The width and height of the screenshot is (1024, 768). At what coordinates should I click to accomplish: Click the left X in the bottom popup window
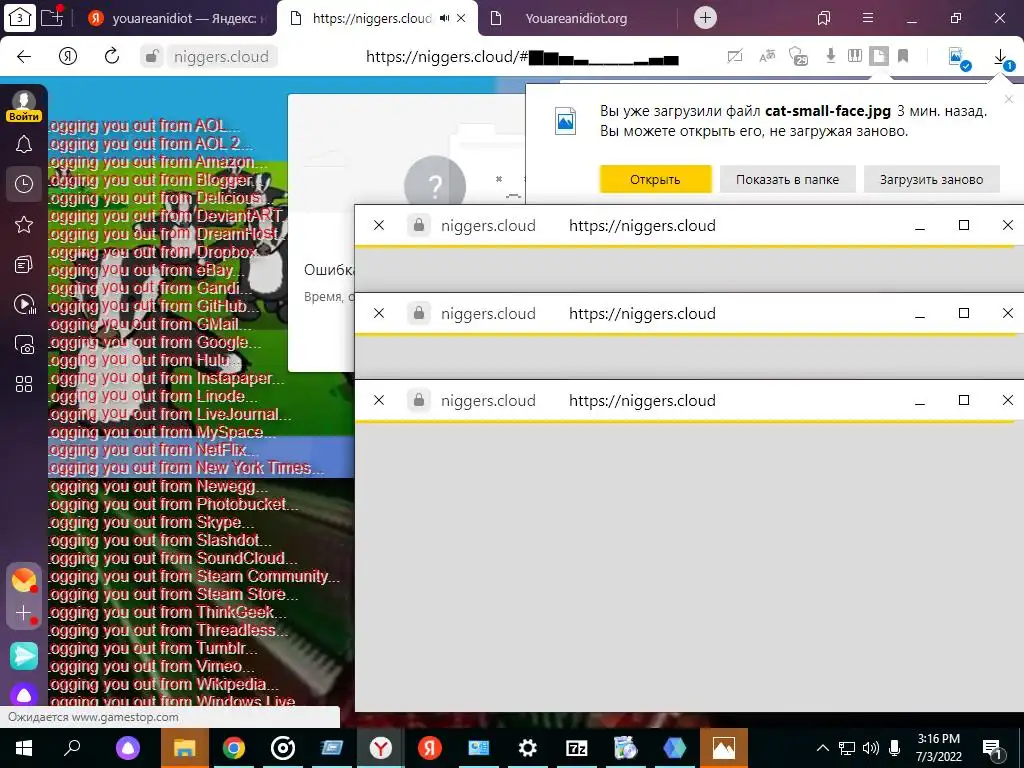[379, 400]
